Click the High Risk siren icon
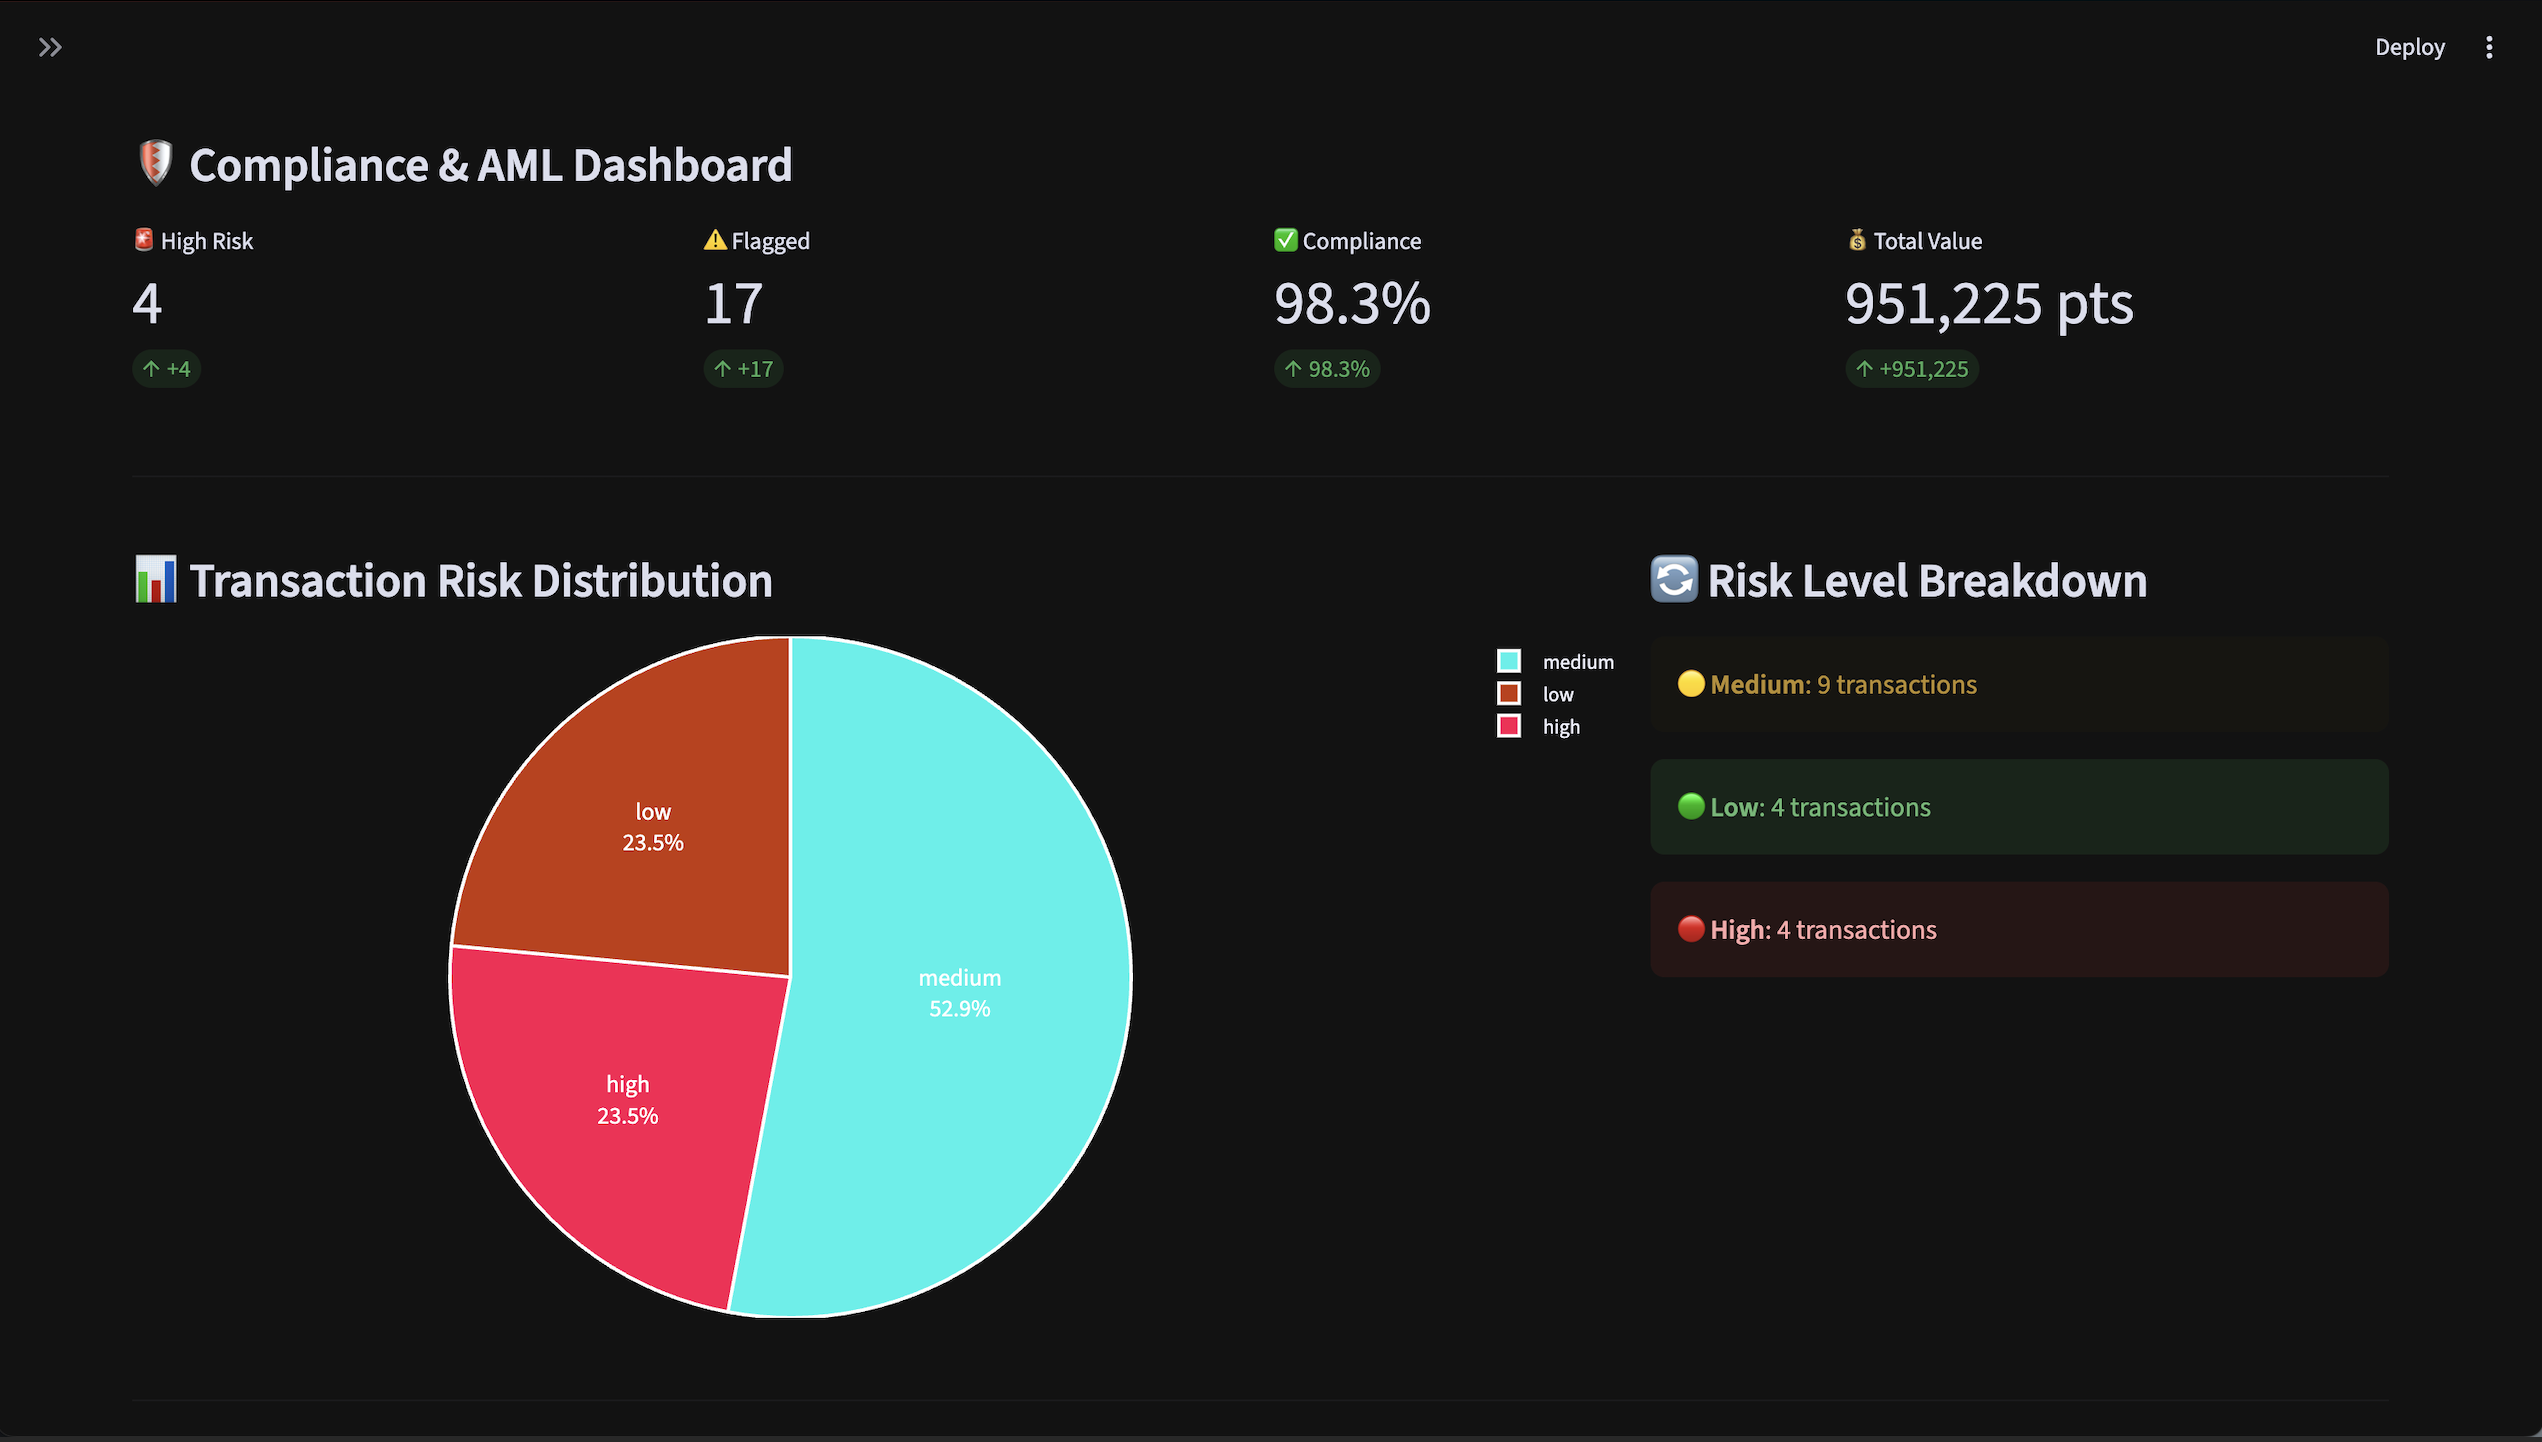2542x1442 pixels. coord(144,240)
